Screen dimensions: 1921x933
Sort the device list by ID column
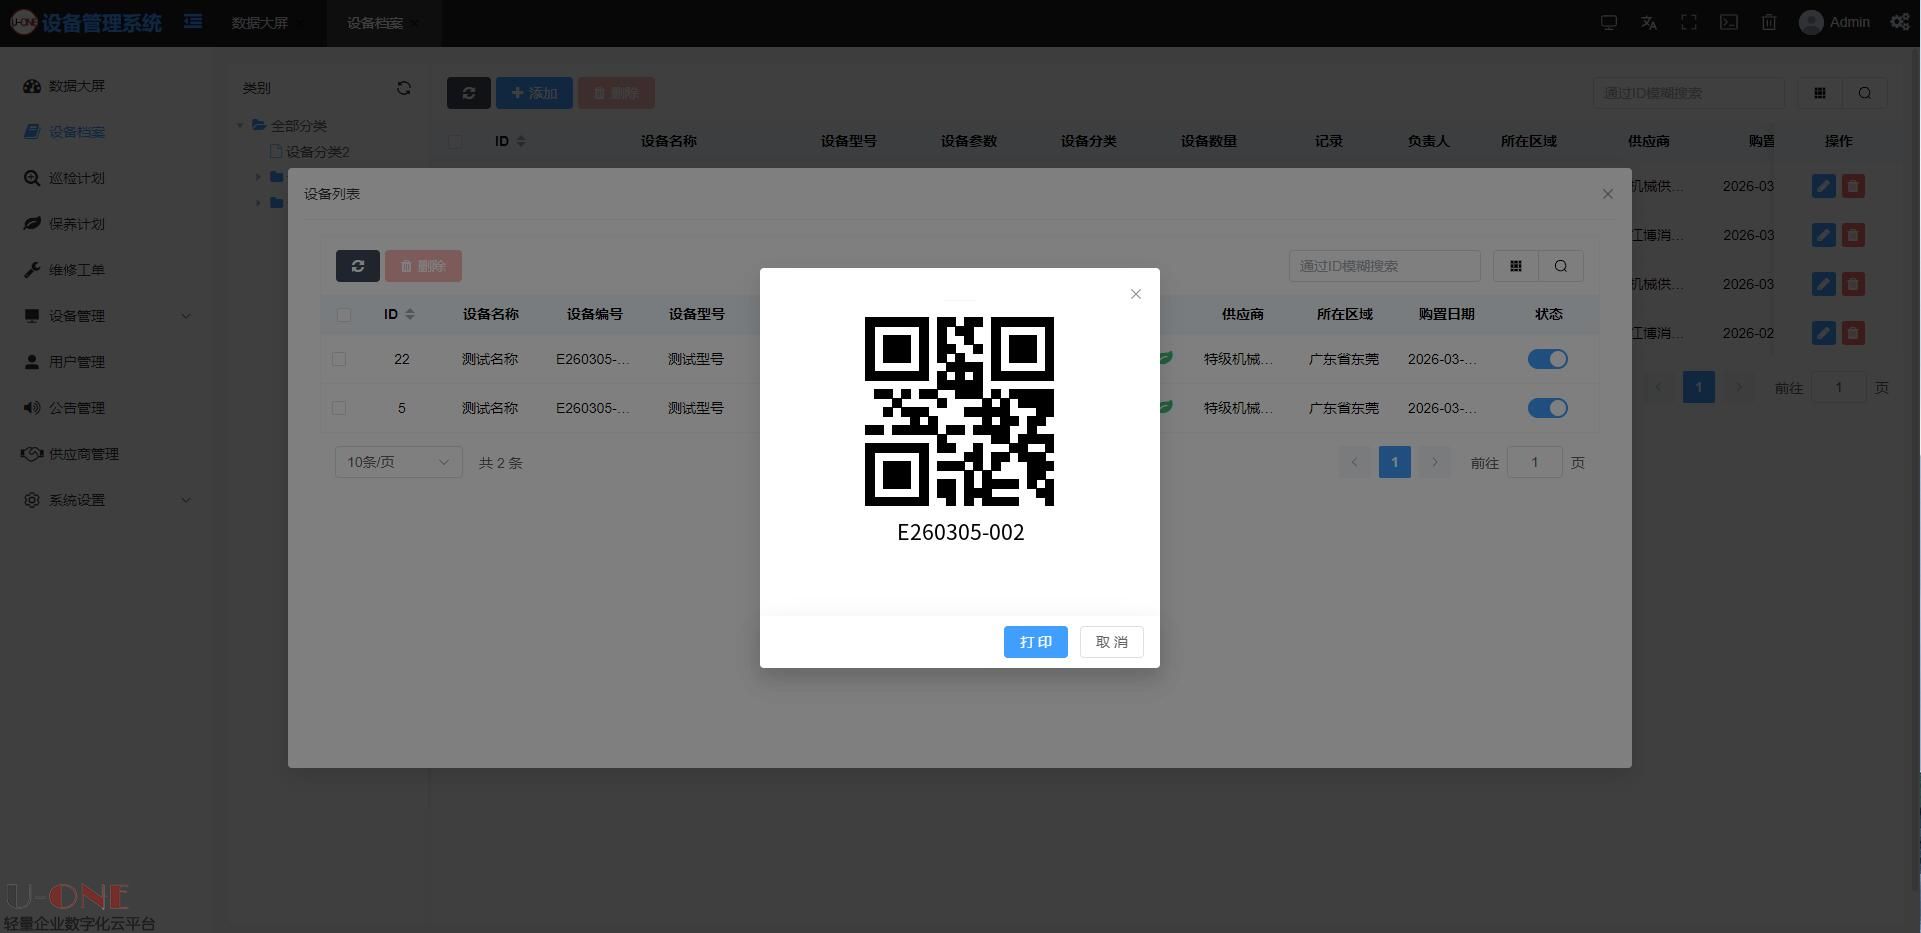click(x=409, y=314)
